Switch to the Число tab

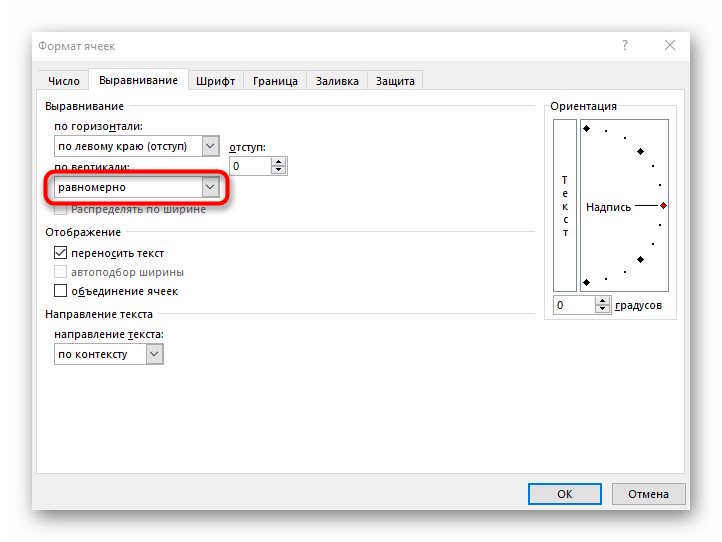click(64, 81)
